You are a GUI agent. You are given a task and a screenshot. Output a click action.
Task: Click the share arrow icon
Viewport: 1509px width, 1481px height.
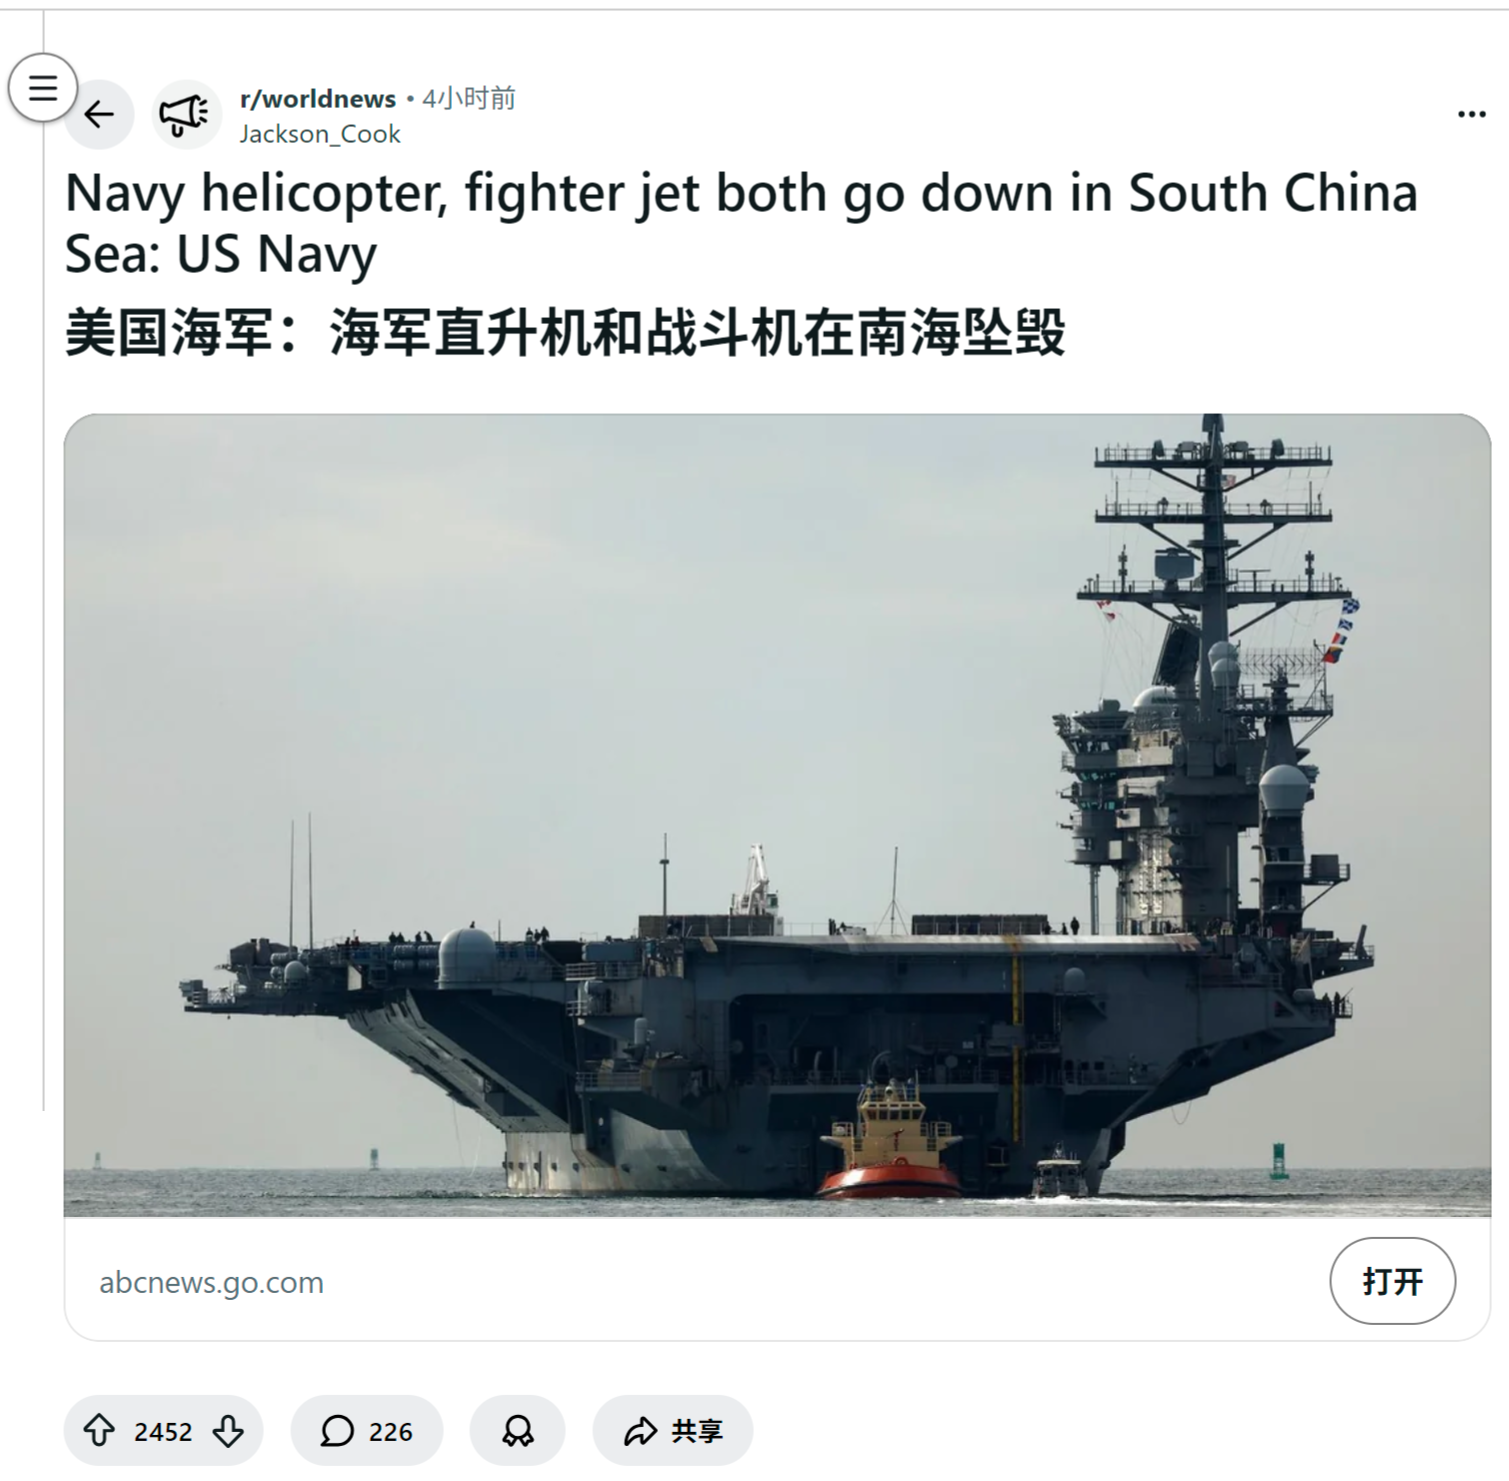coord(640,1431)
